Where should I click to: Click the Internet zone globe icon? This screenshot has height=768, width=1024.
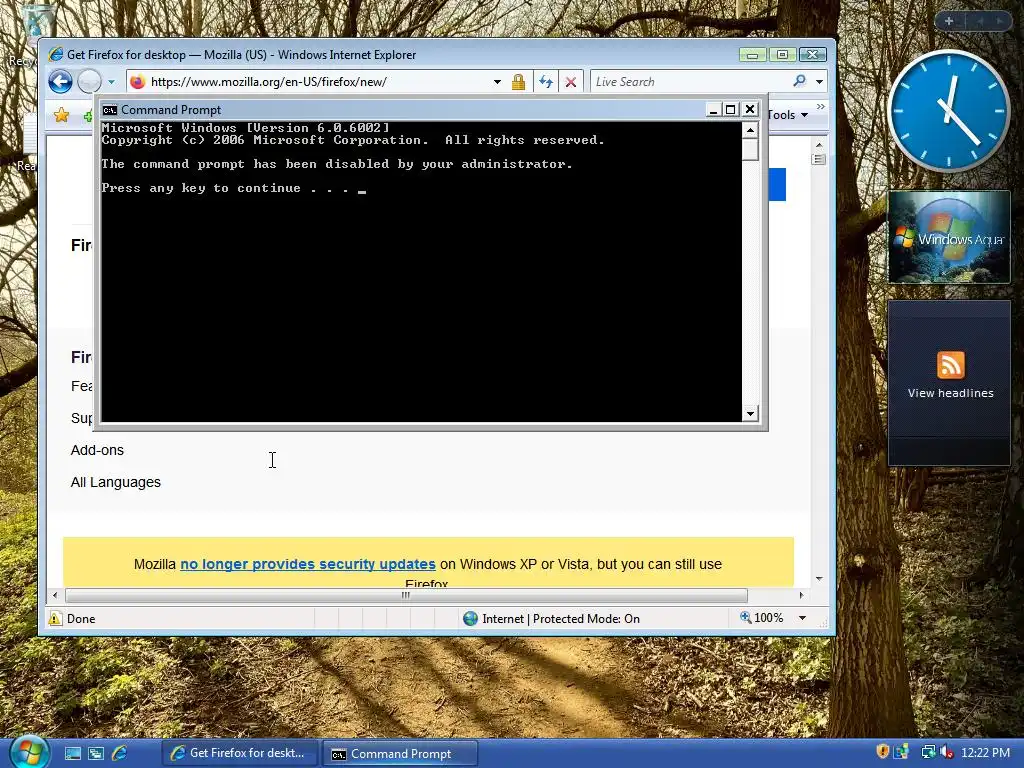tap(470, 618)
